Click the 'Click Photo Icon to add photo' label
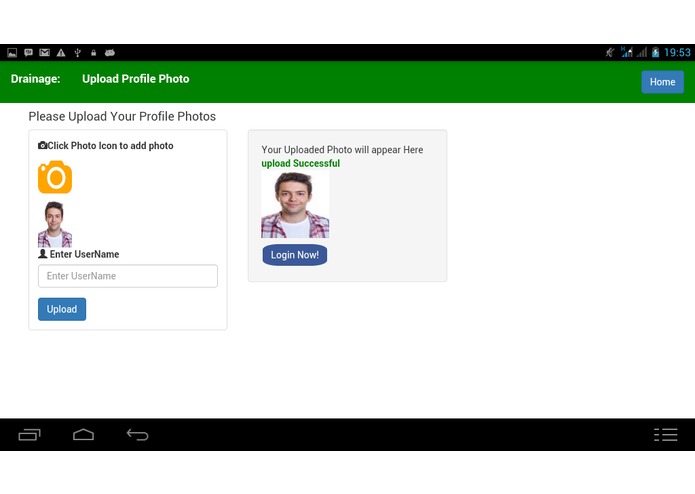Screen dimensions: 695x494 pyautogui.click(x=110, y=145)
